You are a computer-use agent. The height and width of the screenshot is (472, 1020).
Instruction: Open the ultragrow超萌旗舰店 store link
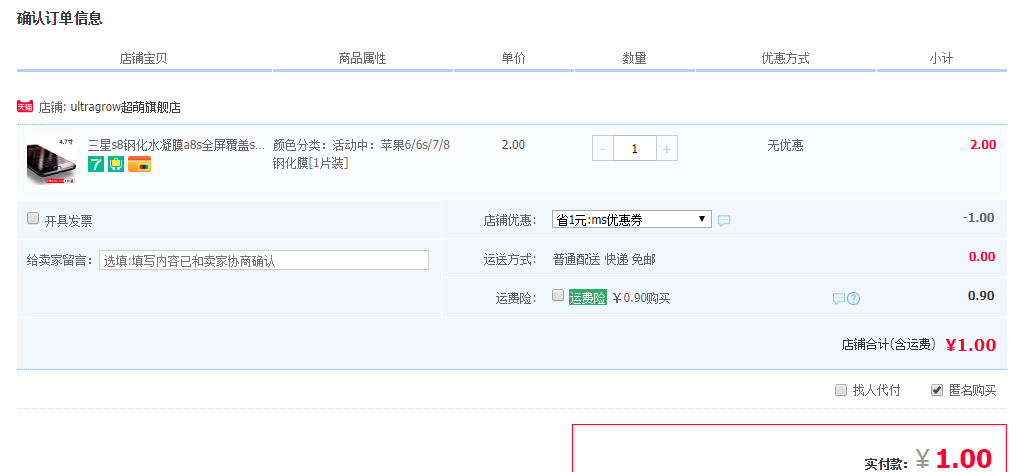click(124, 107)
